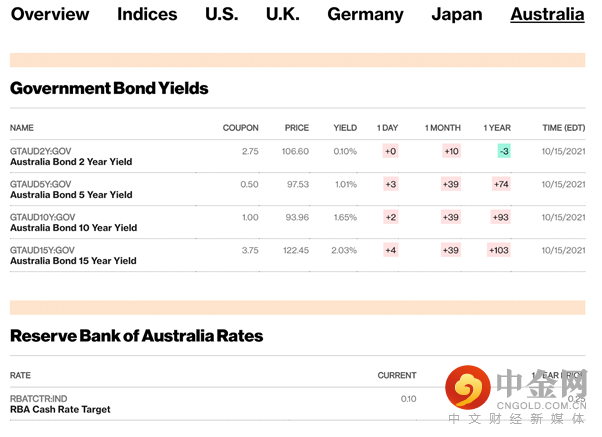
Task: Click the green -3 one-year change badge
Action: tap(504, 151)
